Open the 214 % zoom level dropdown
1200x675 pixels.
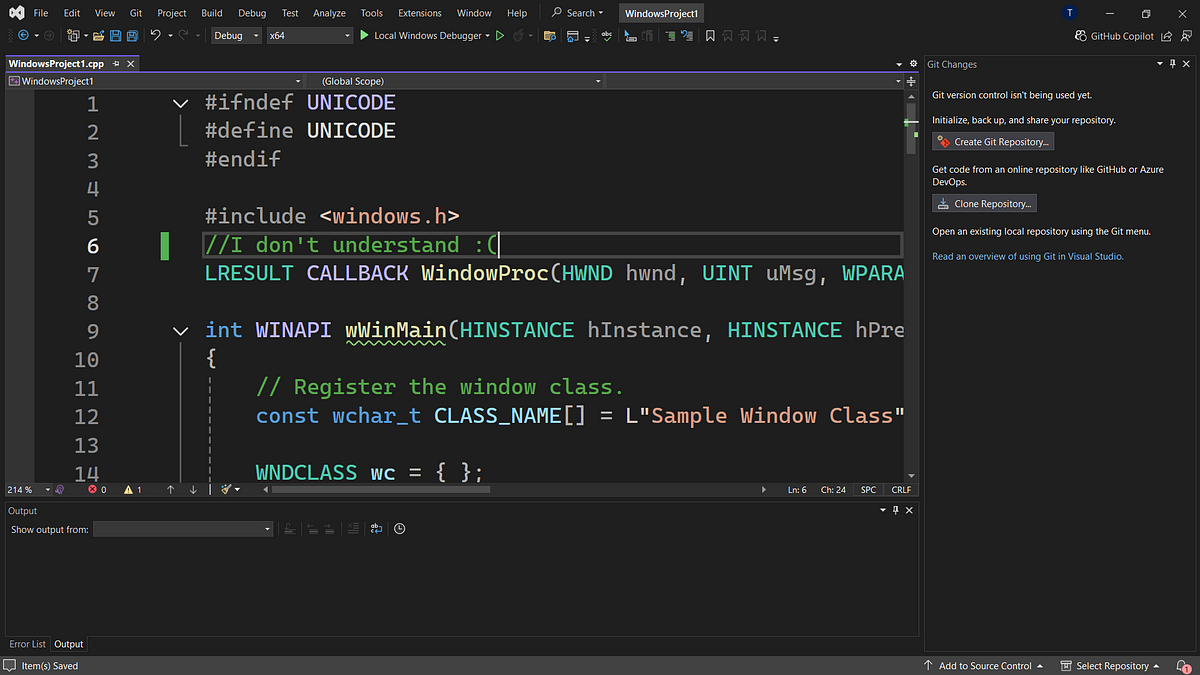pyautogui.click(x=28, y=490)
